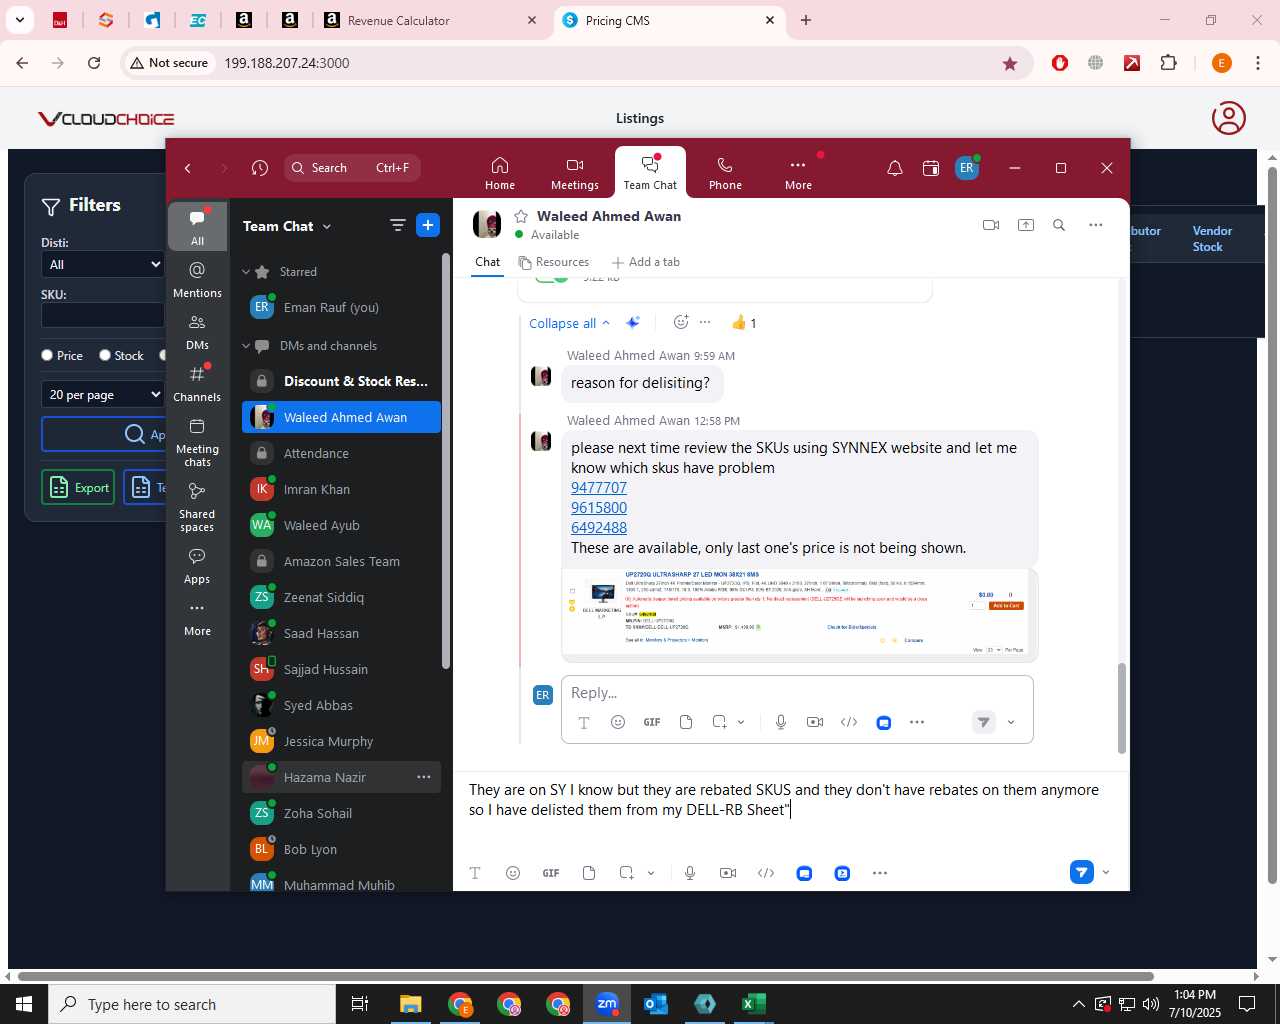Click the Zoom Search box
Viewport: 1280px width, 1024px height.
pyautogui.click(x=352, y=168)
